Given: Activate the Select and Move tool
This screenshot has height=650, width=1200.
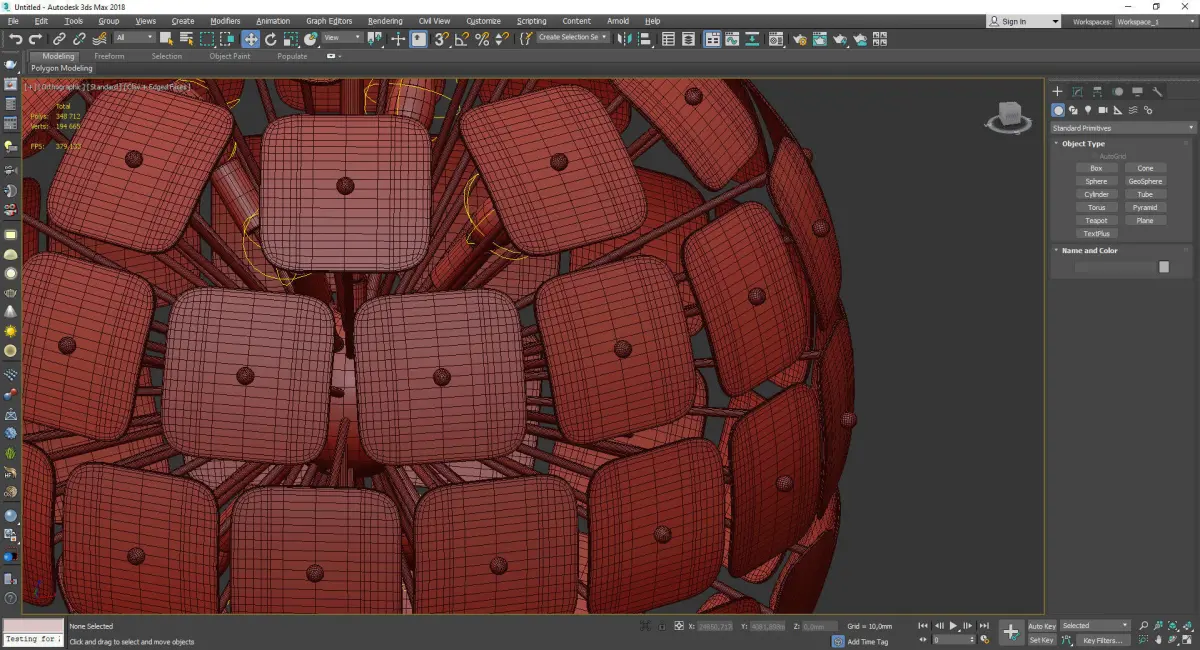Looking at the screenshot, I should click(x=250, y=39).
